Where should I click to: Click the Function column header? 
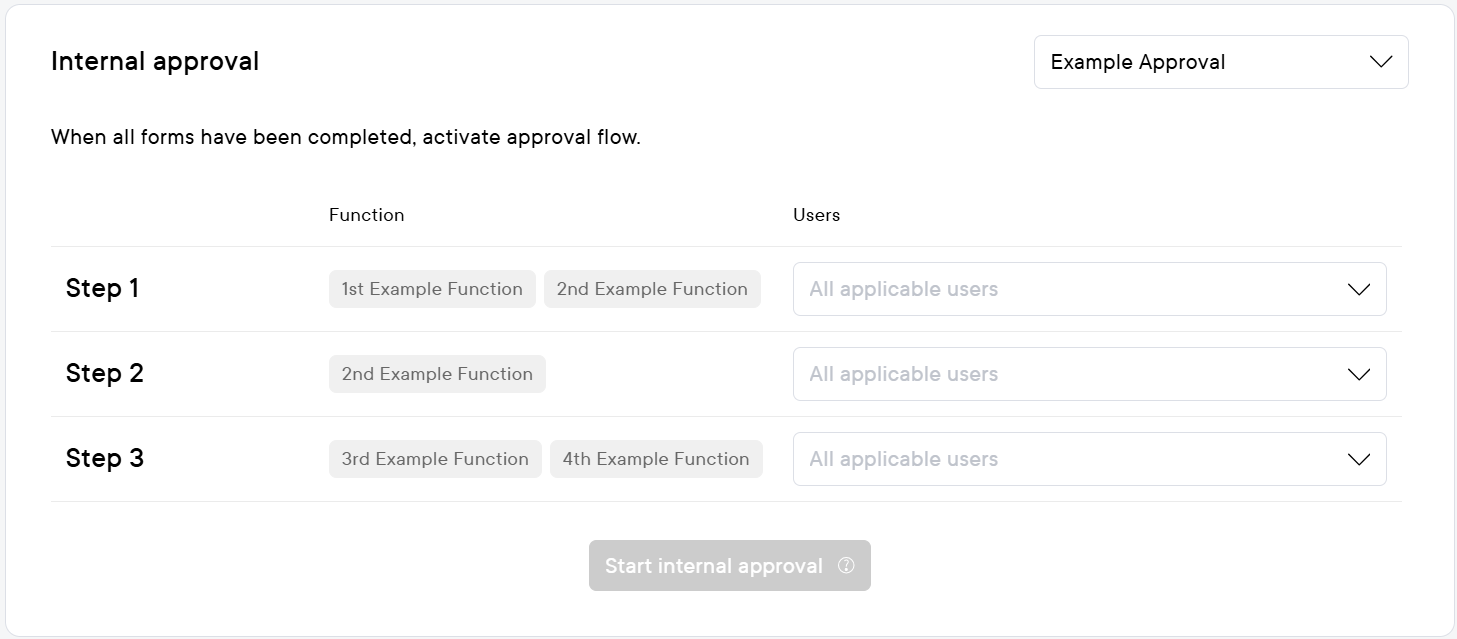pyautogui.click(x=367, y=215)
